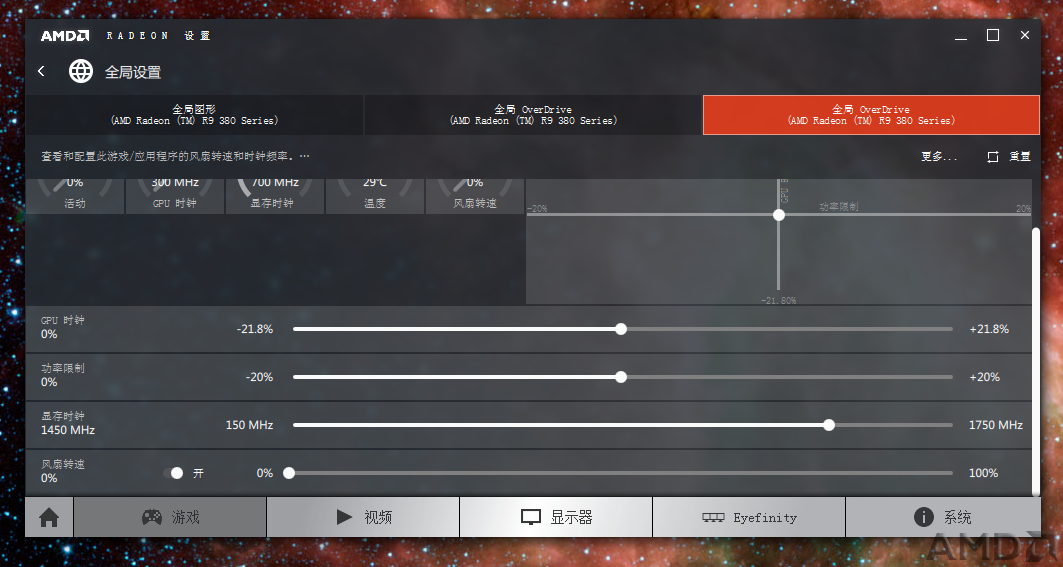The height and width of the screenshot is (567, 1063).
Task: Click the 显存时钟 700 MHz gauge
Action: pyautogui.click(x=275, y=196)
